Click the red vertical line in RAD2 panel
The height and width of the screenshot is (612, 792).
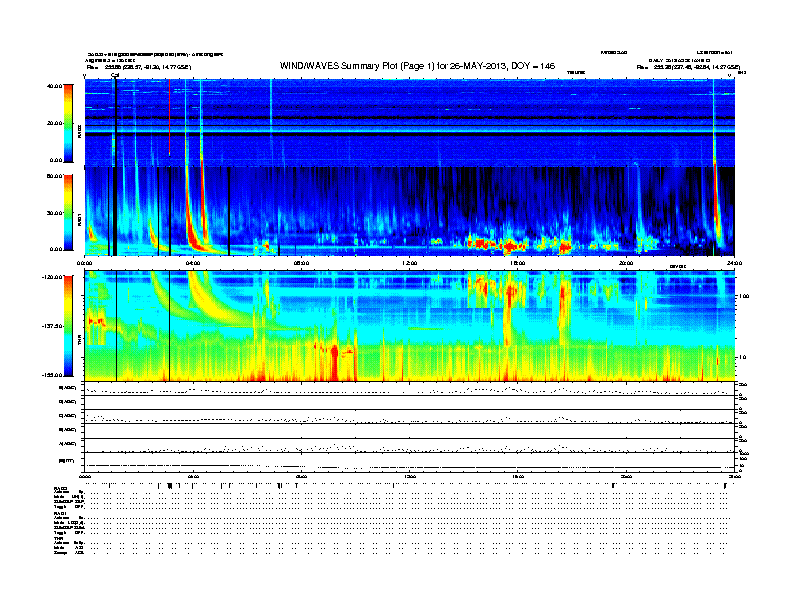click(x=169, y=117)
